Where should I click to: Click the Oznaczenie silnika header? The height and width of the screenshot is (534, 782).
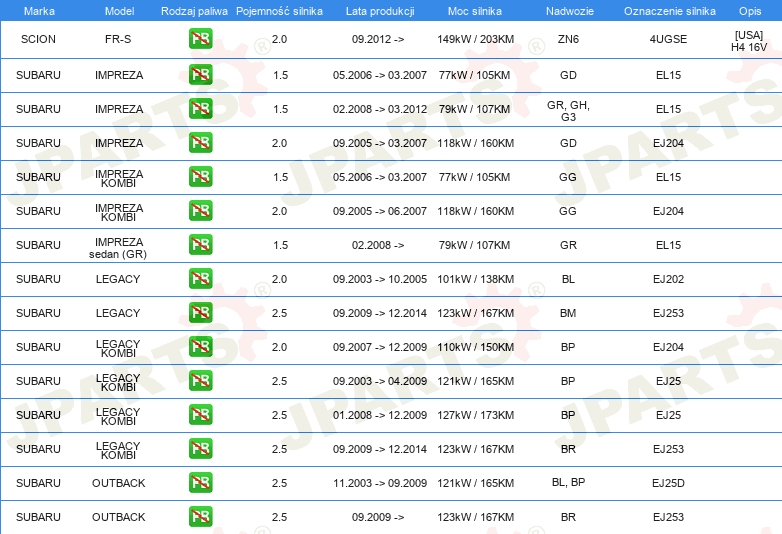(669, 11)
